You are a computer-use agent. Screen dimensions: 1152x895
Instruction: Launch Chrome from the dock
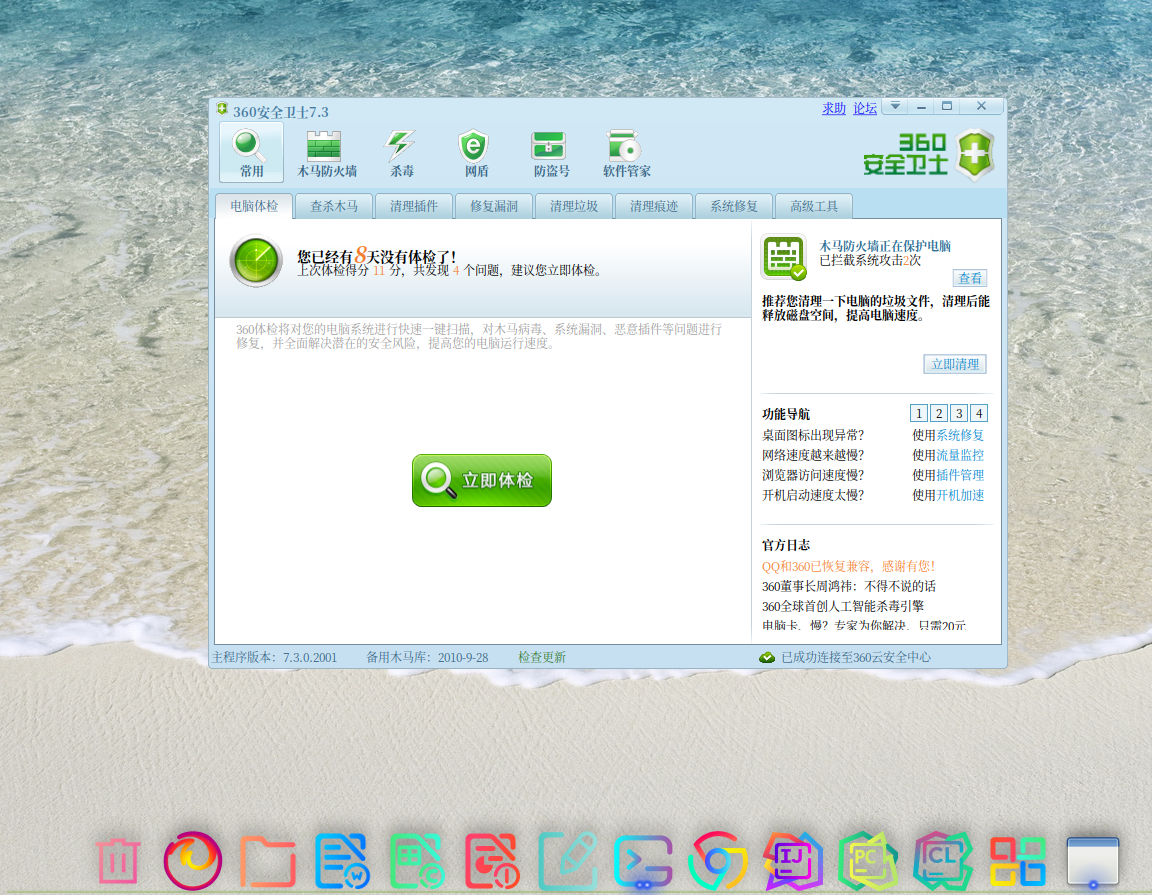[717, 860]
